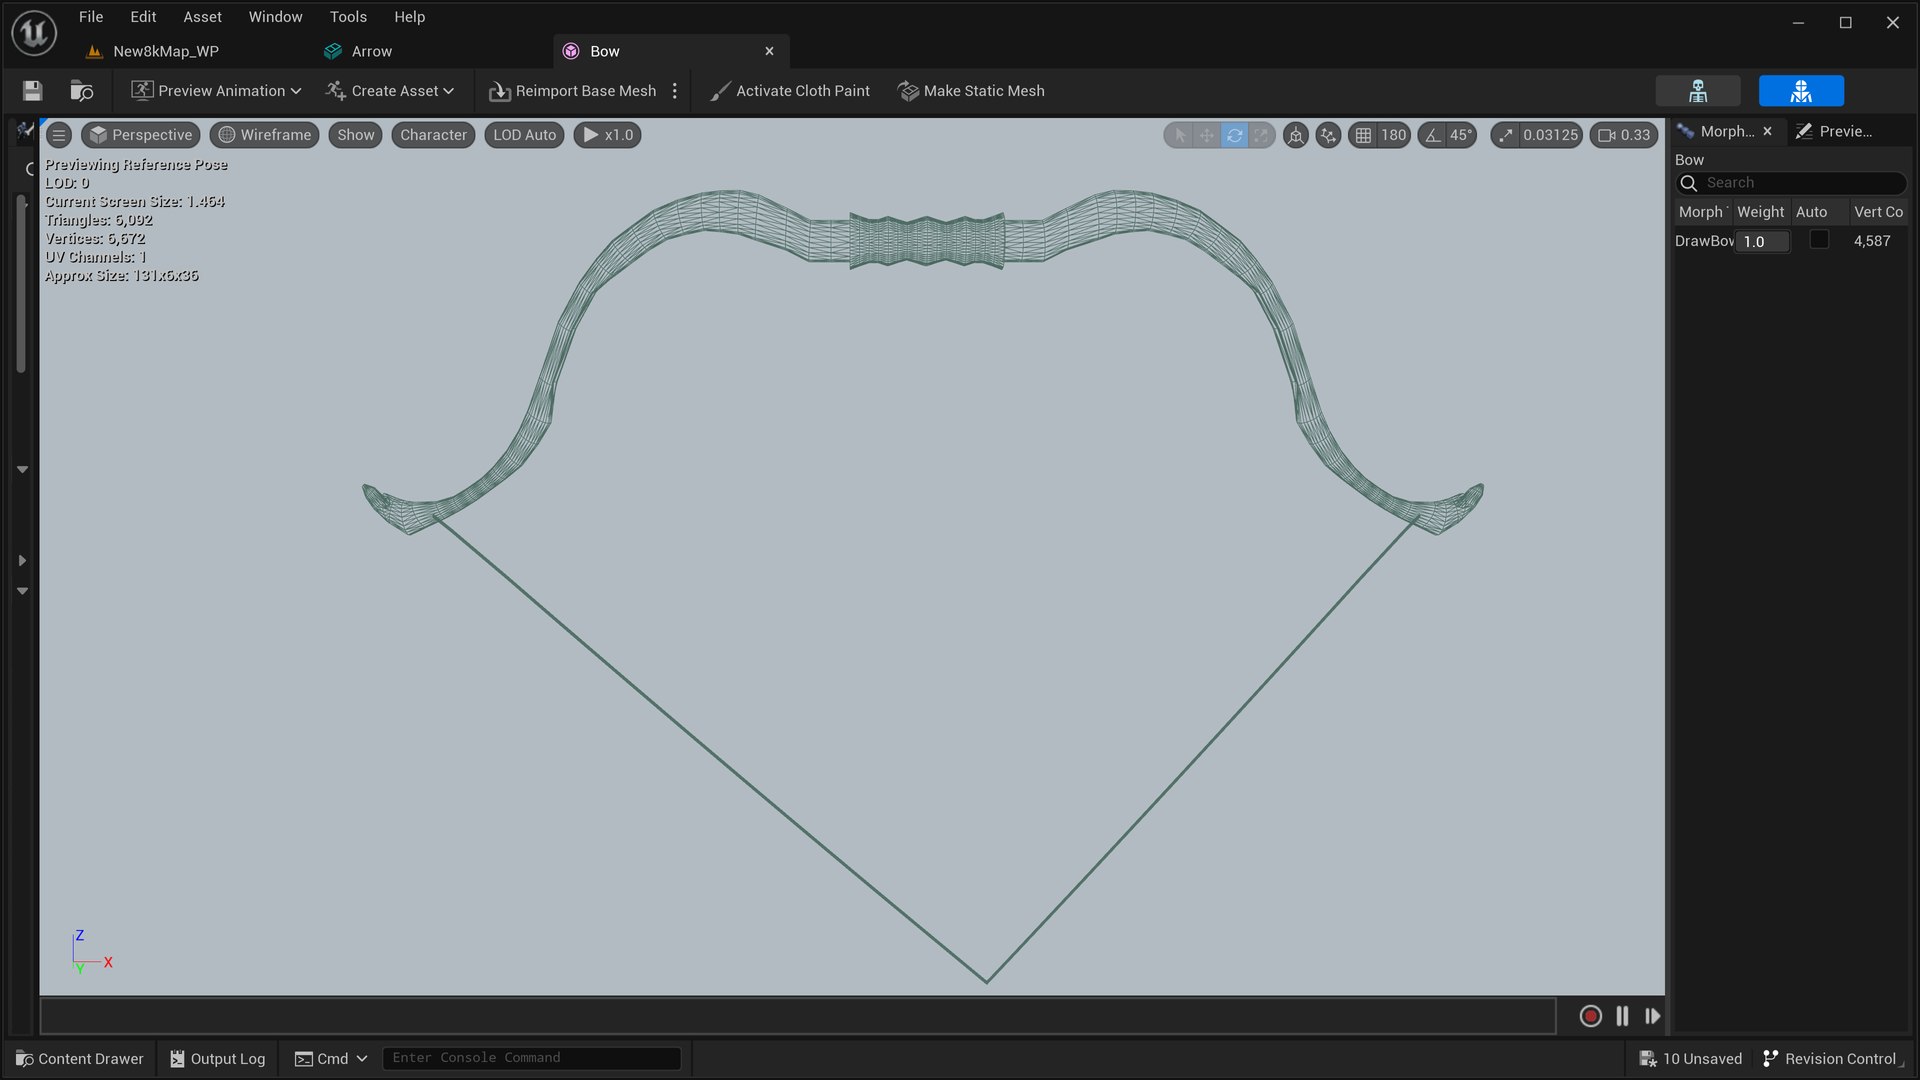Image resolution: width=1920 pixels, height=1080 pixels.
Task: Step forward one frame
Action: coord(1652,1016)
